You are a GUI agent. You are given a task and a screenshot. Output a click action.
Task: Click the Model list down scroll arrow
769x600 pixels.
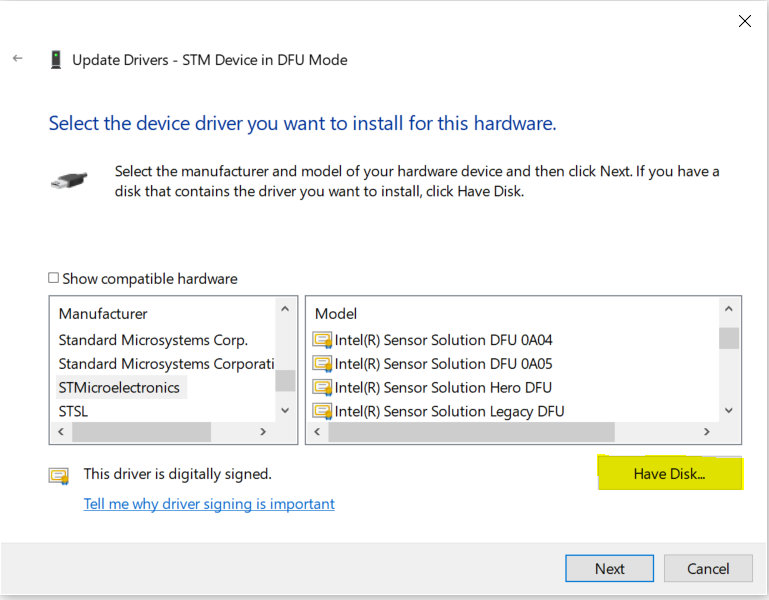tap(729, 411)
